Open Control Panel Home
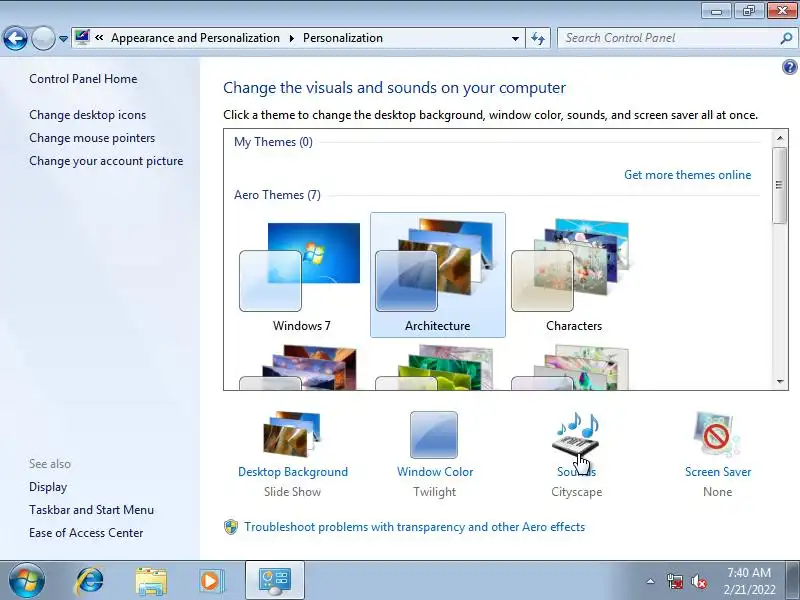Viewport: 800px width, 600px height. 83,79
